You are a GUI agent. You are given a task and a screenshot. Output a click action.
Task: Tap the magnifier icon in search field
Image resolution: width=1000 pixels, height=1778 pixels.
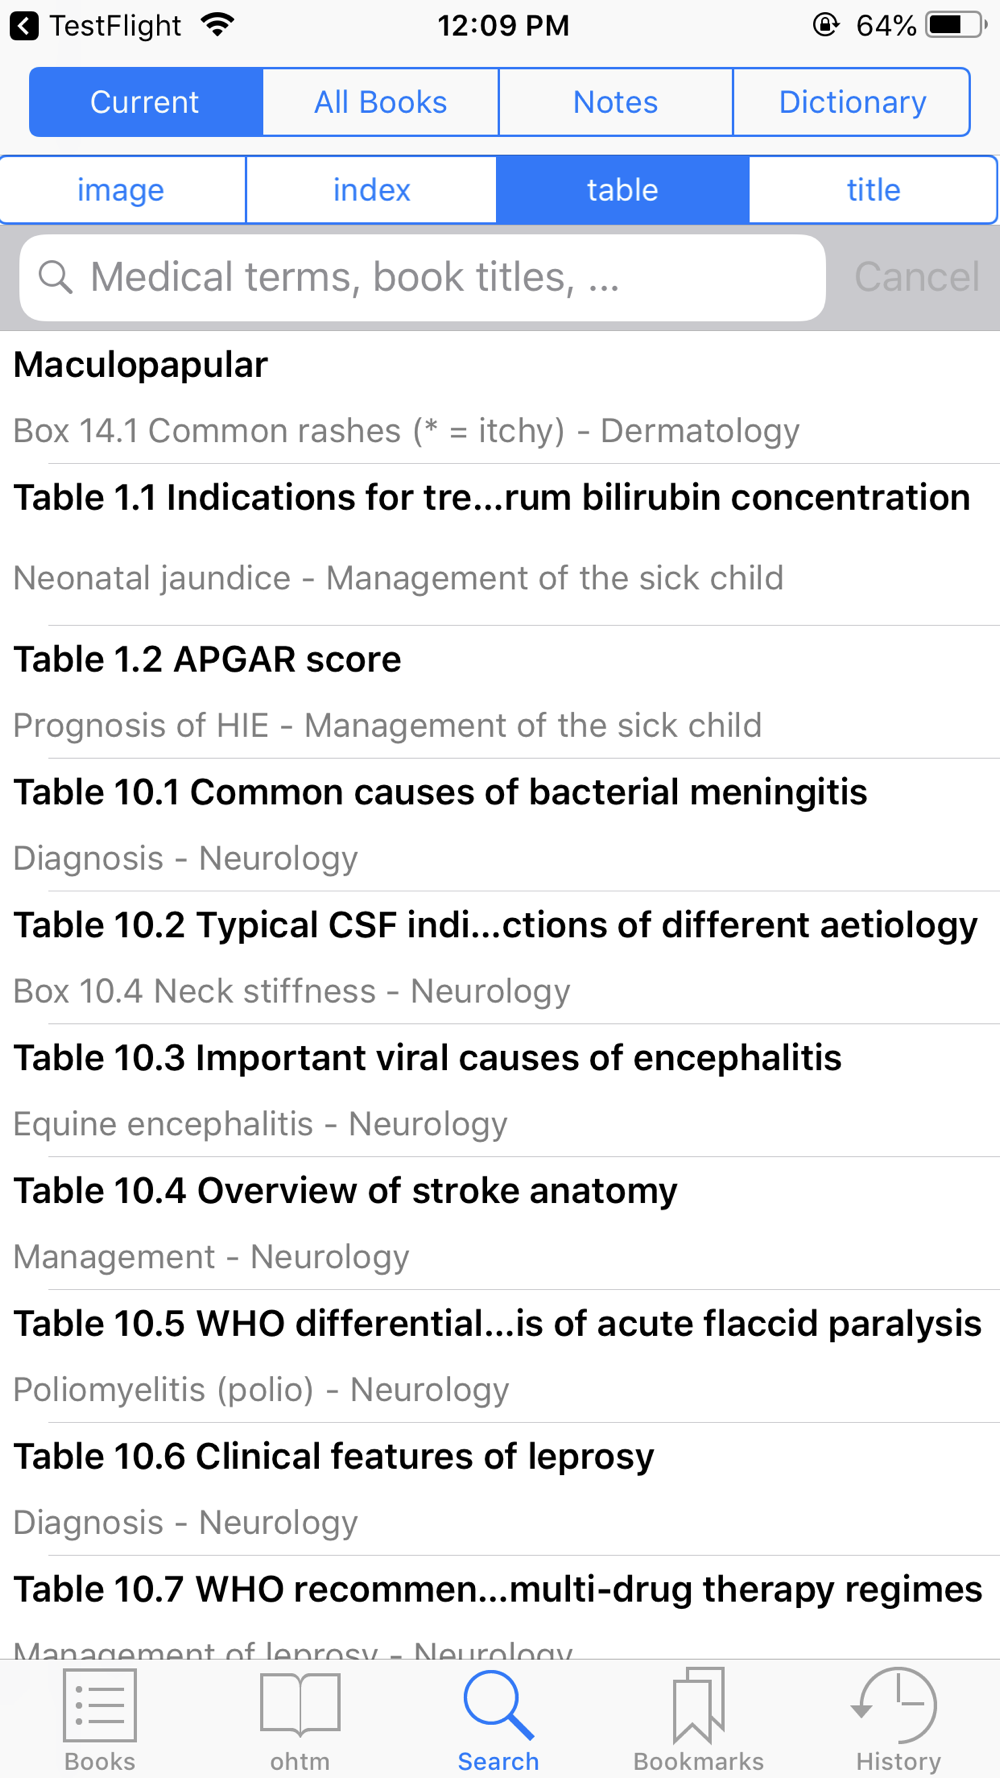(x=56, y=277)
